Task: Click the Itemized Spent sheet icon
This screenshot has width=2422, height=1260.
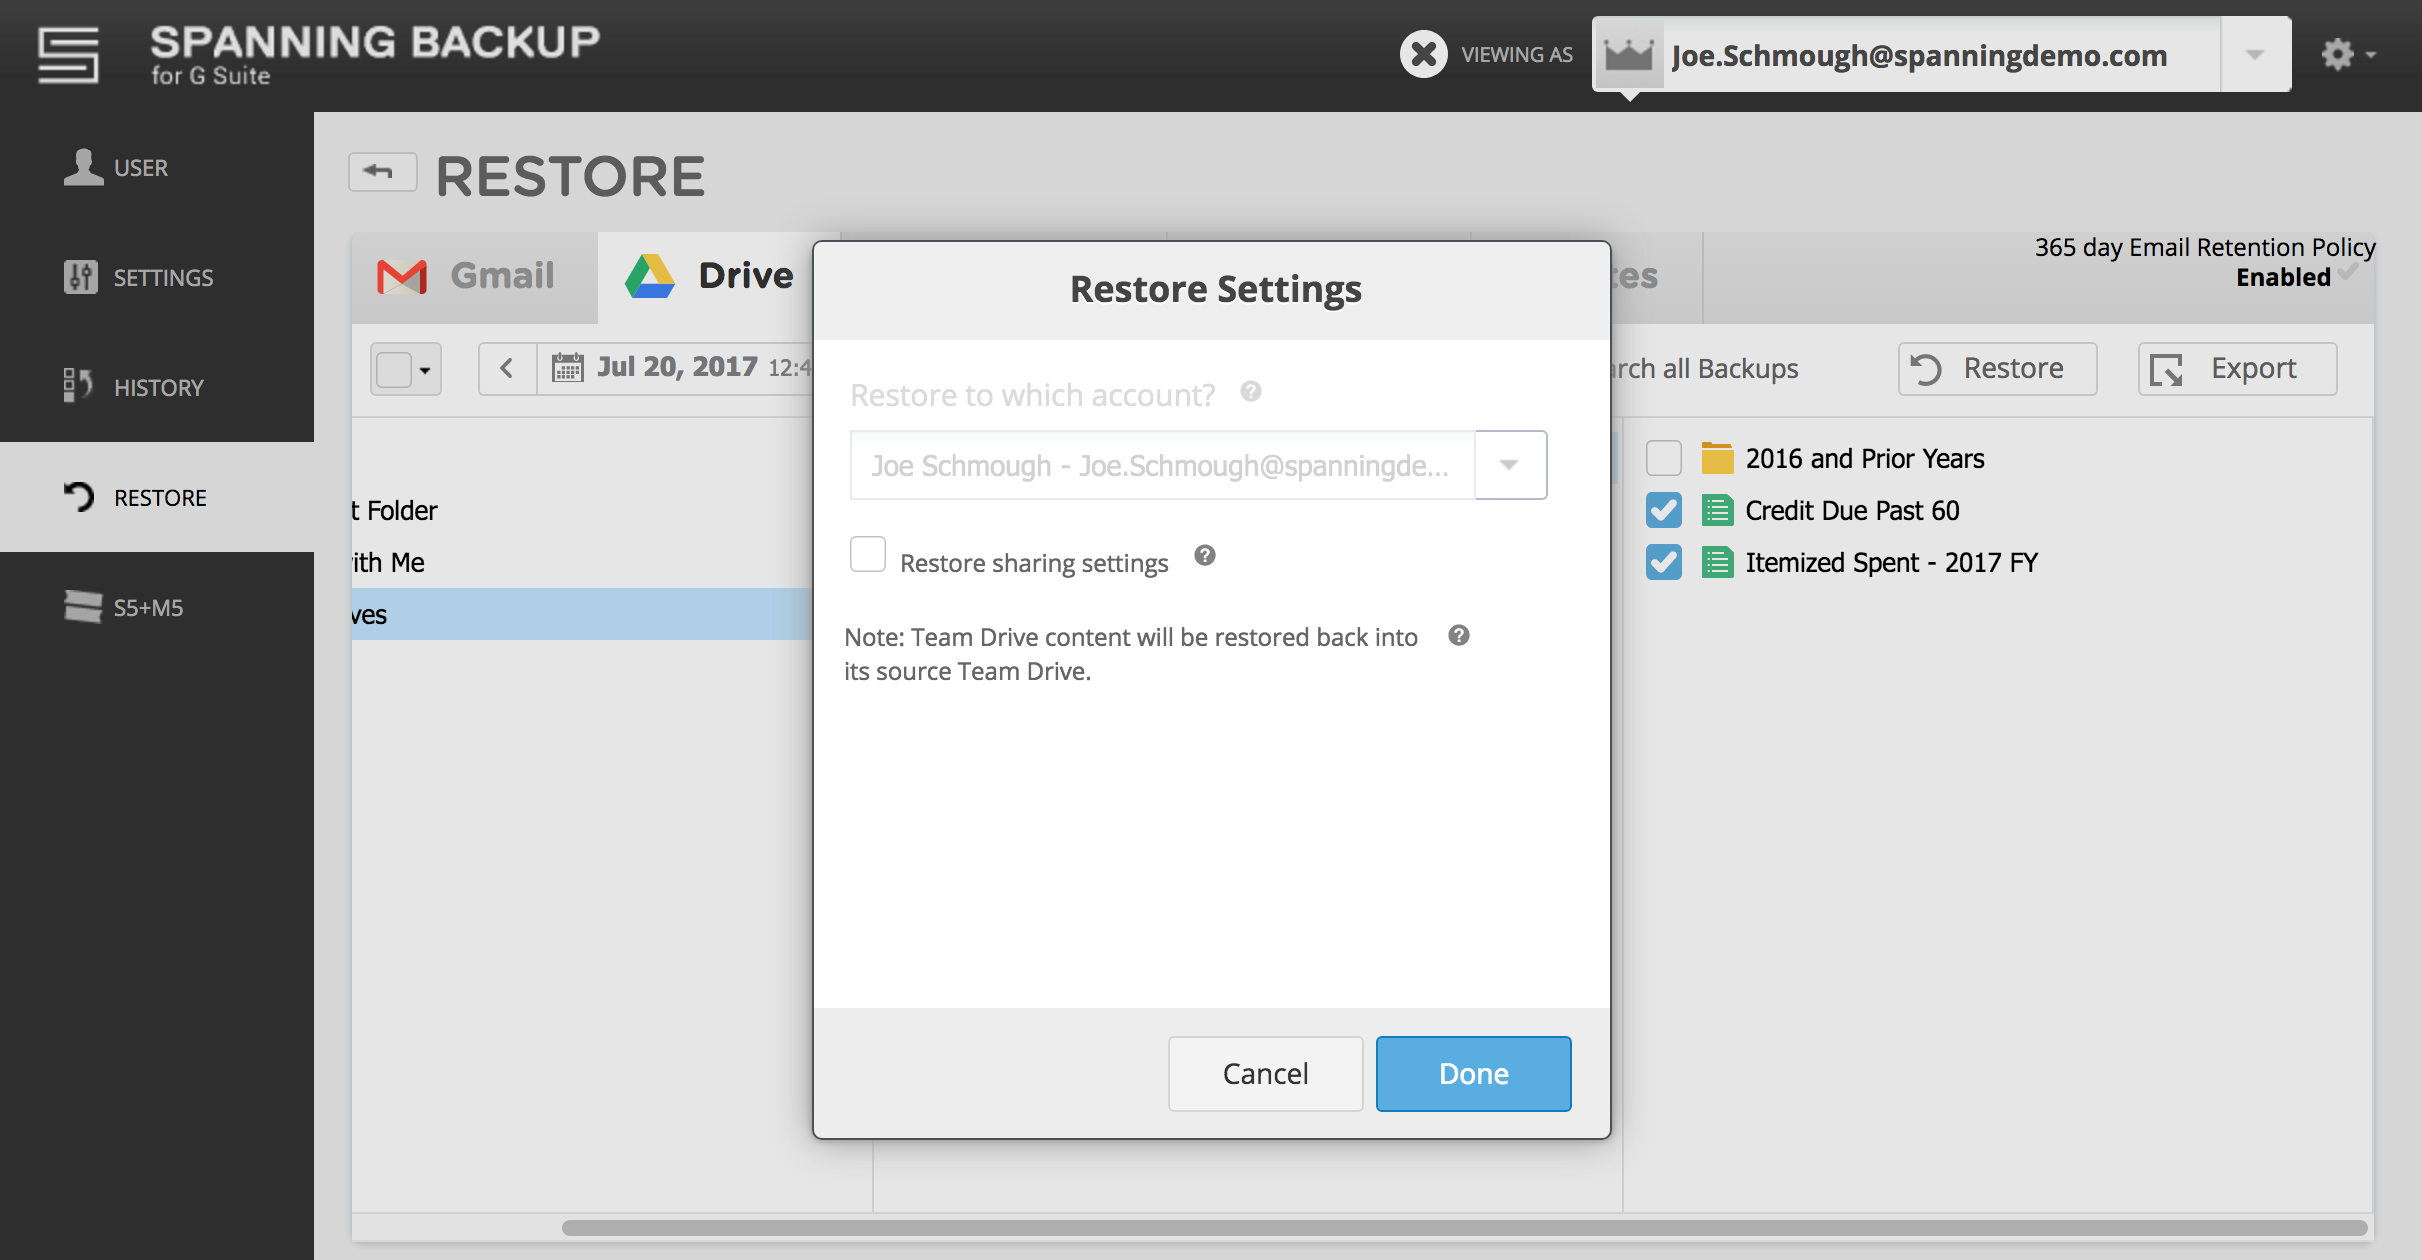Action: [1717, 562]
